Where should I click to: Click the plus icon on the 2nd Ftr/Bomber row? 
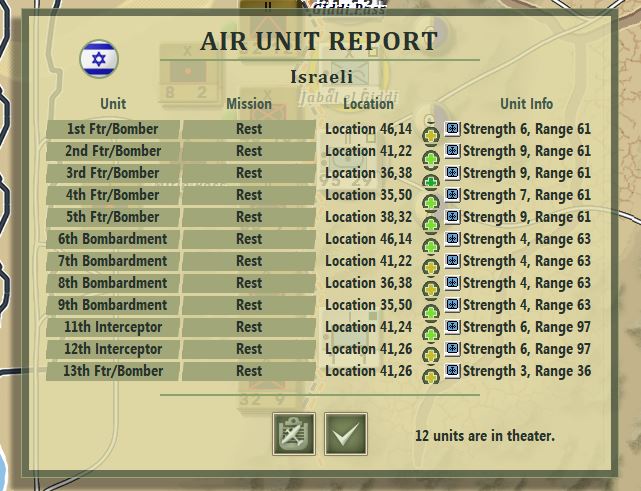click(x=430, y=157)
